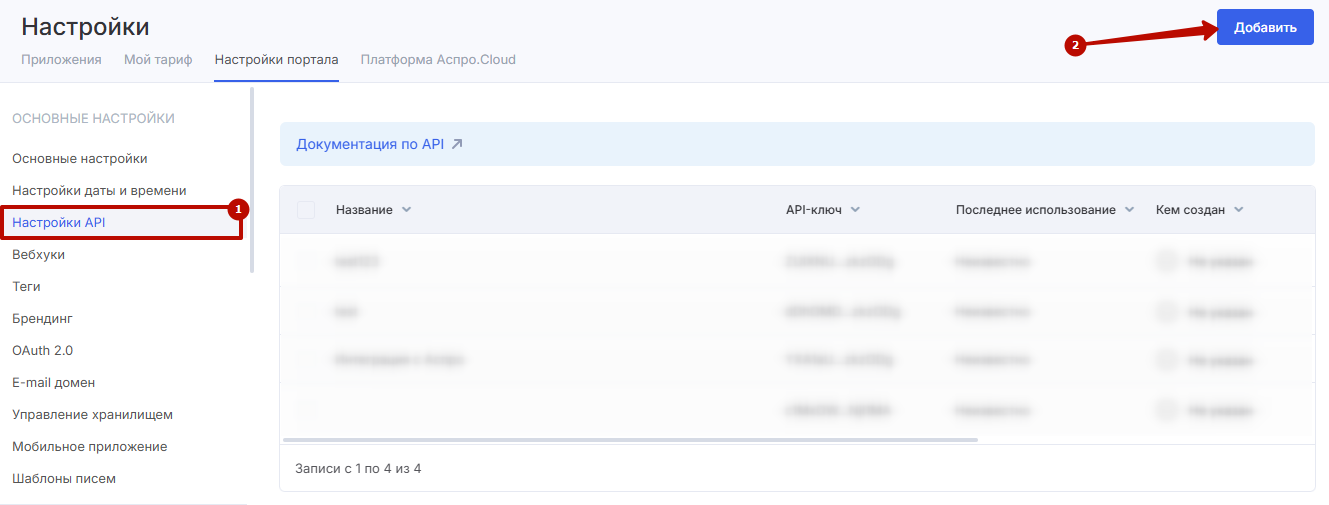Open the Документация по API link
This screenshot has width=1329, height=505.
coord(370,144)
